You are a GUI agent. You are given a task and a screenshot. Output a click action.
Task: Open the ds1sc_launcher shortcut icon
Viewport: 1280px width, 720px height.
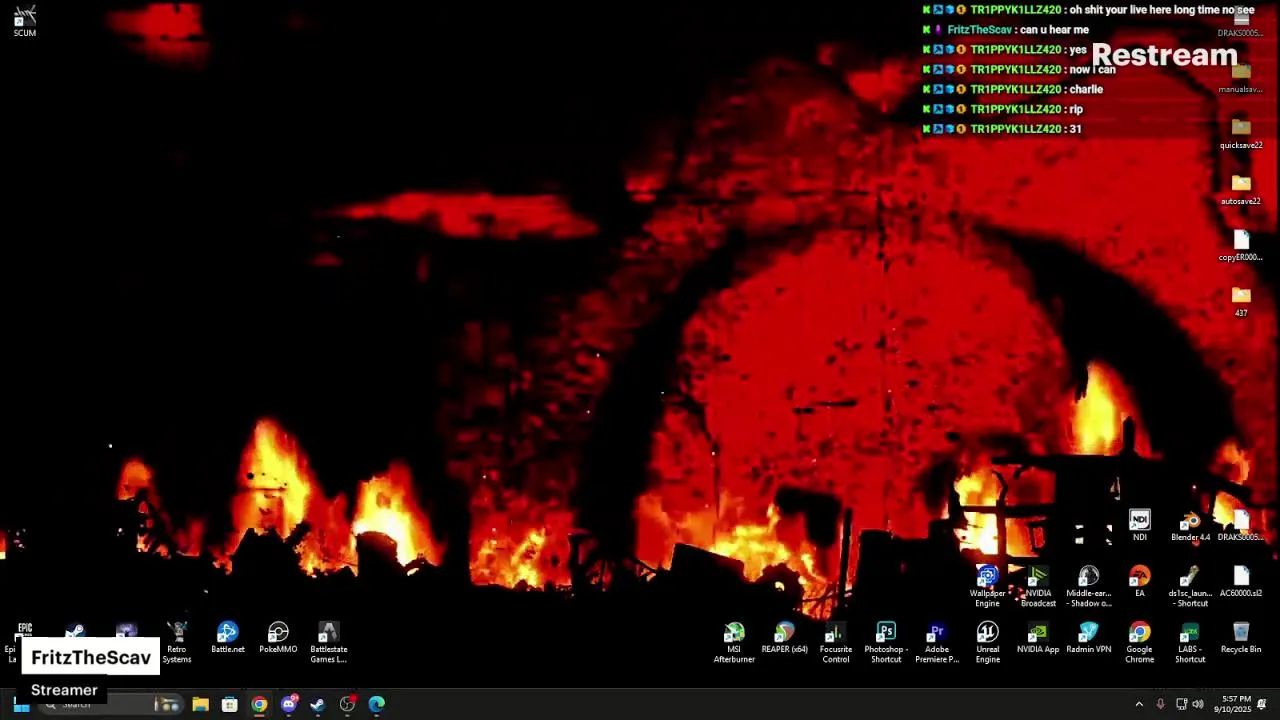[x=1190, y=586]
